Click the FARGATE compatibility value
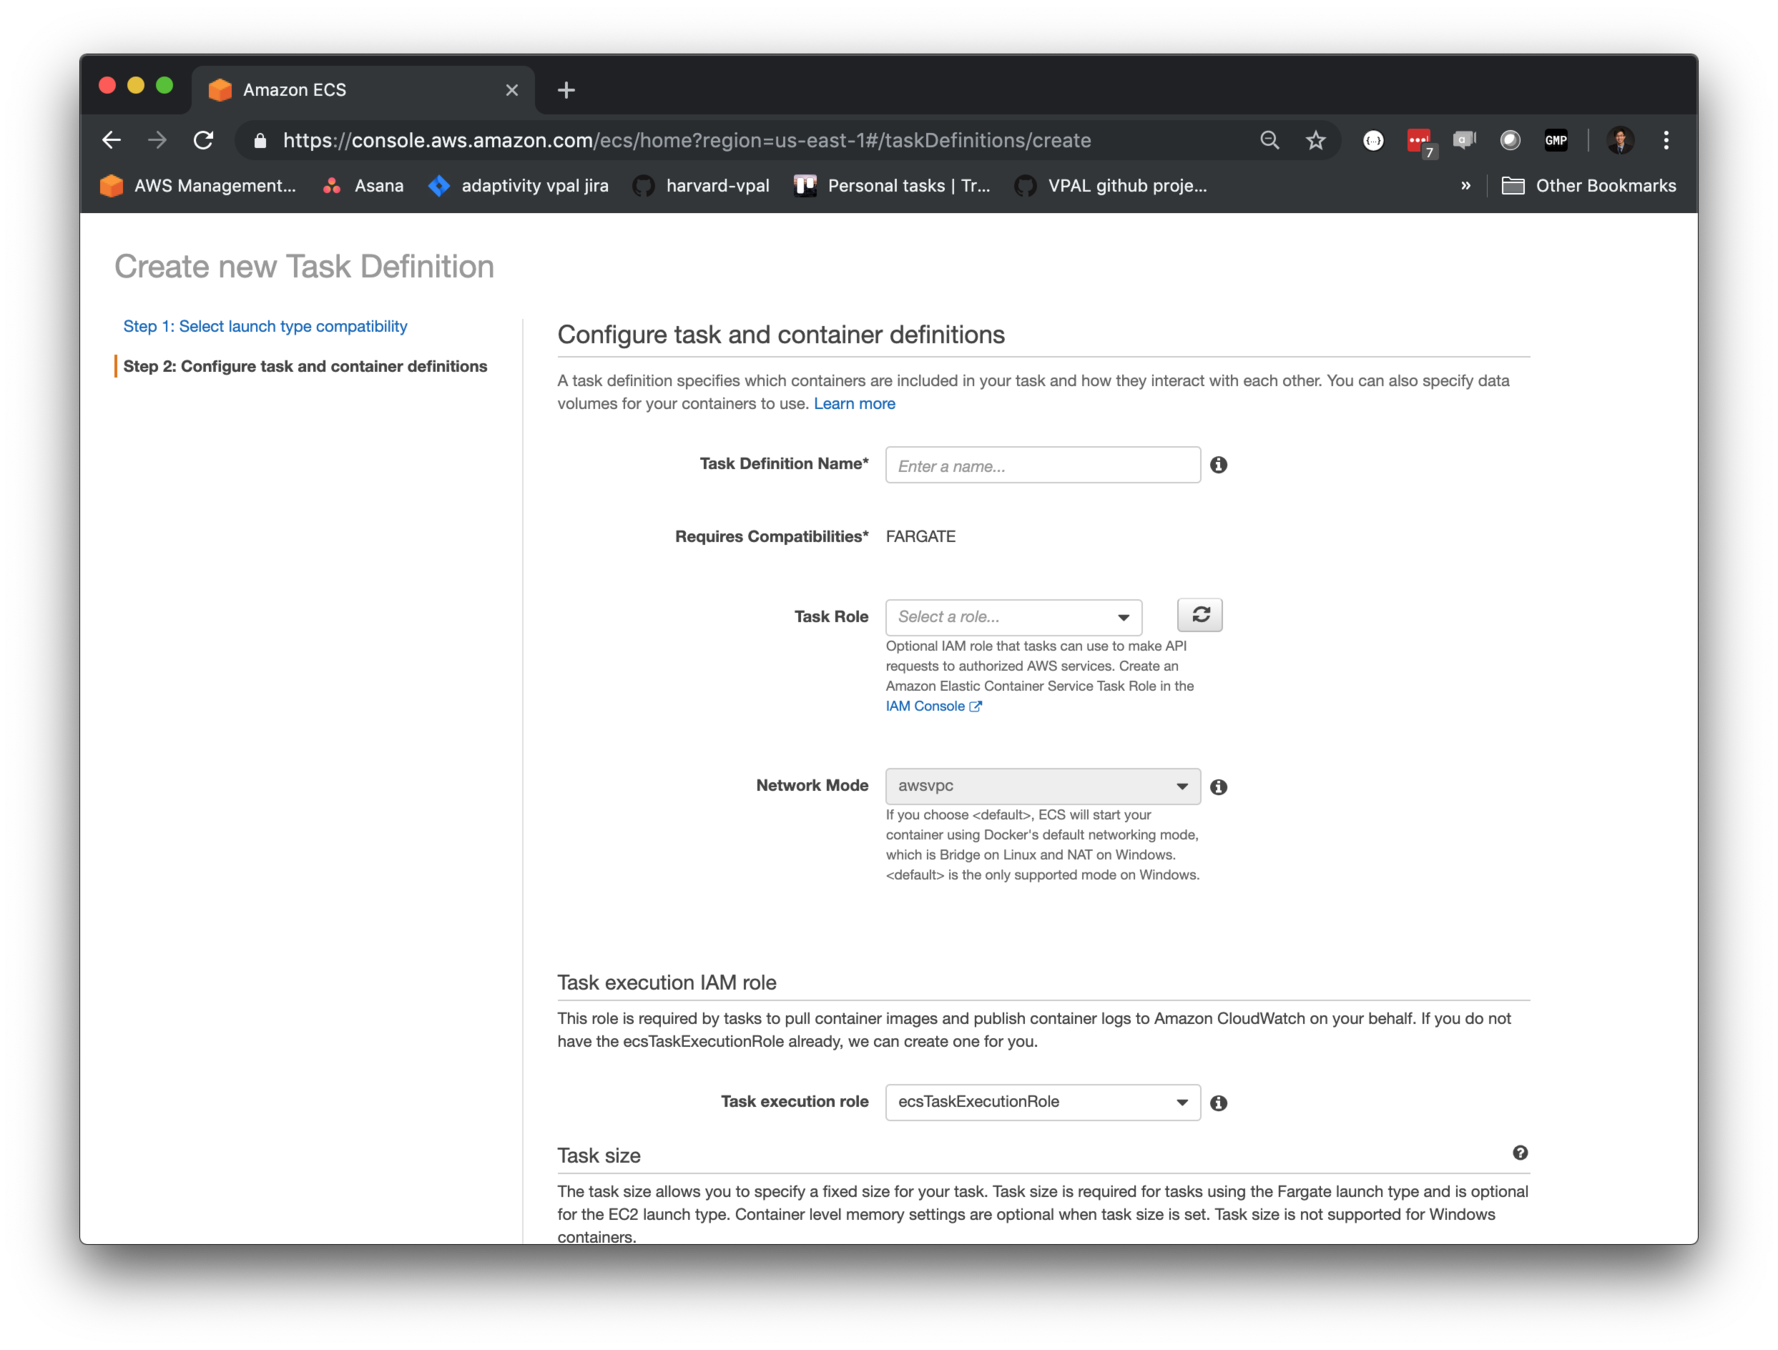Image resolution: width=1778 pixels, height=1350 pixels. pos(921,537)
